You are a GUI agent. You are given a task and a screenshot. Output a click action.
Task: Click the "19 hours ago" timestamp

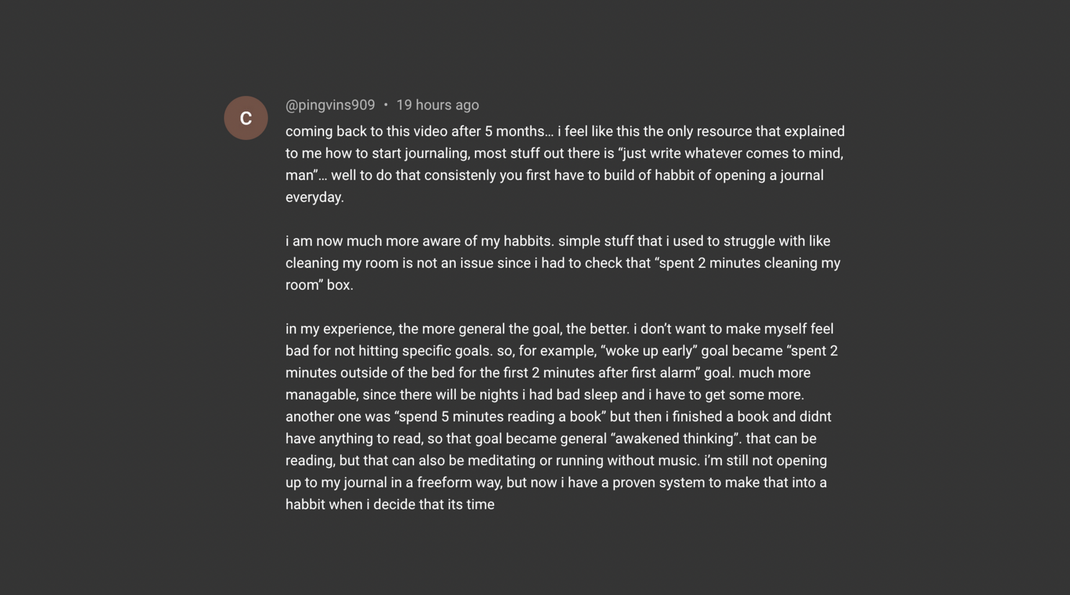click(x=437, y=105)
